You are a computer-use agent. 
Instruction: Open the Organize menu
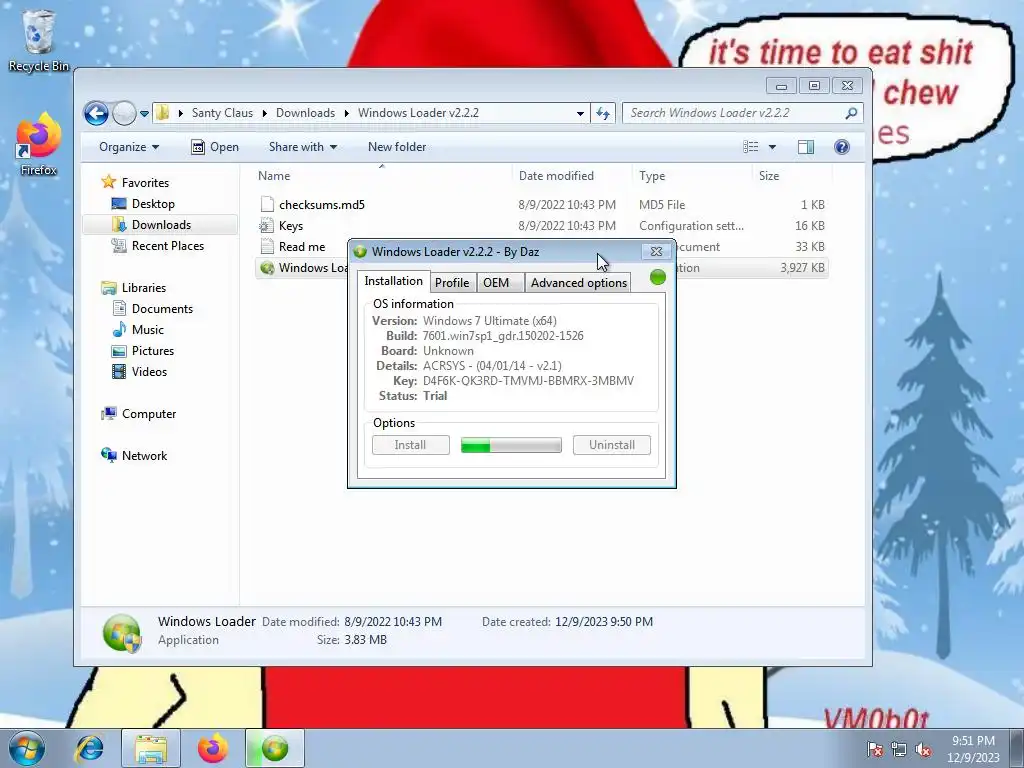coord(129,147)
